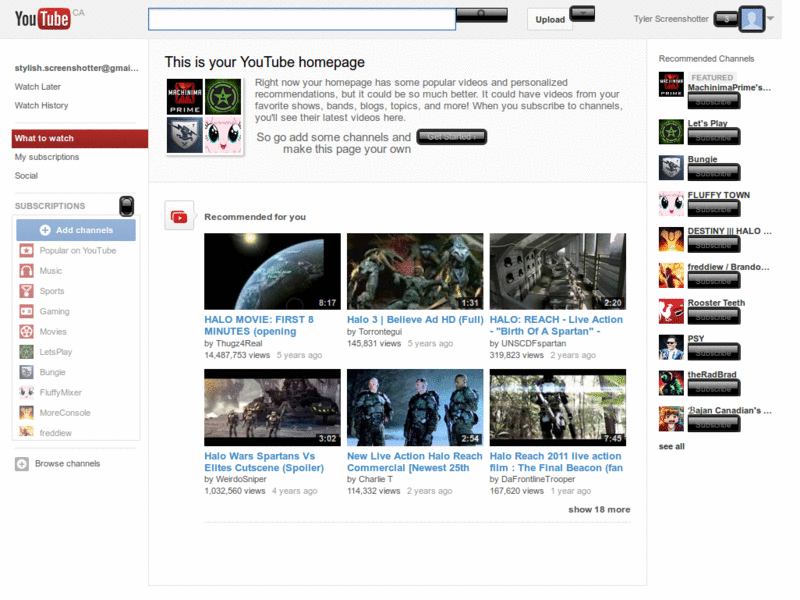This screenshot has width=800, height=600.
Task: Open Halo Reach 2011 live action film title
Action: tap(556, 462)
